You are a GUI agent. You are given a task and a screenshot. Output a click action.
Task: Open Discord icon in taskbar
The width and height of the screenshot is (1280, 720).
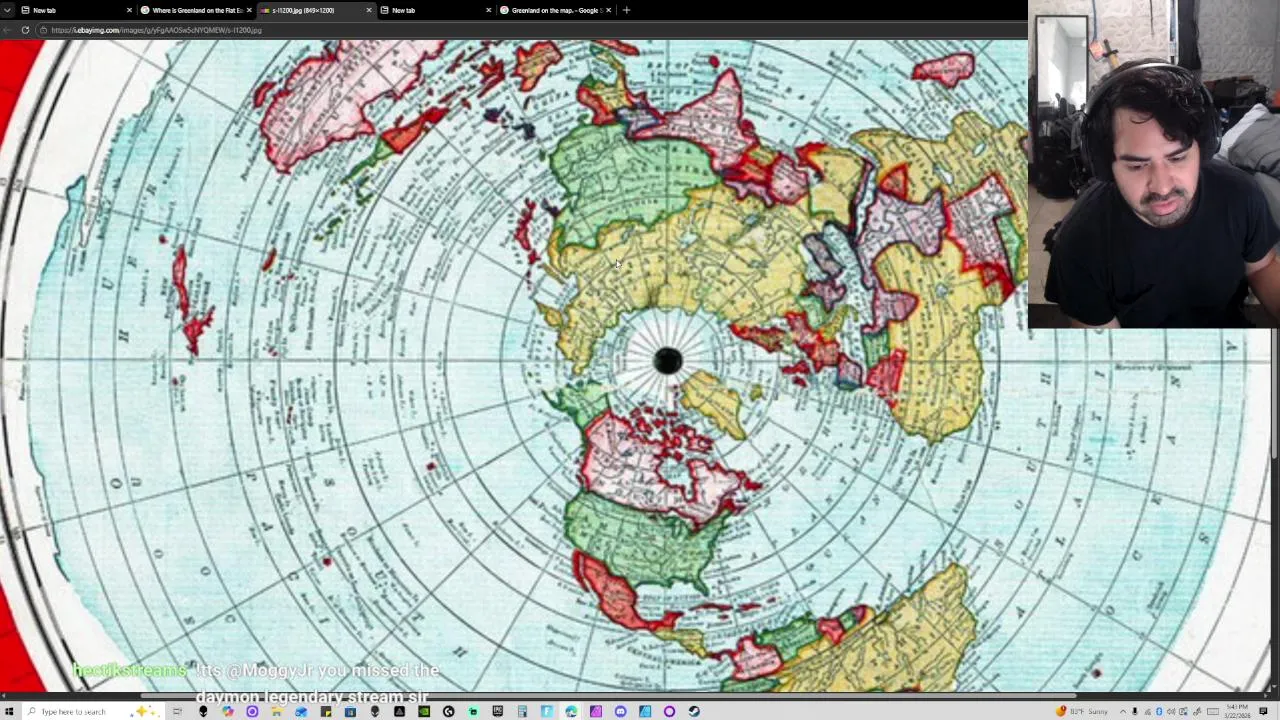(x=620, y=711)
